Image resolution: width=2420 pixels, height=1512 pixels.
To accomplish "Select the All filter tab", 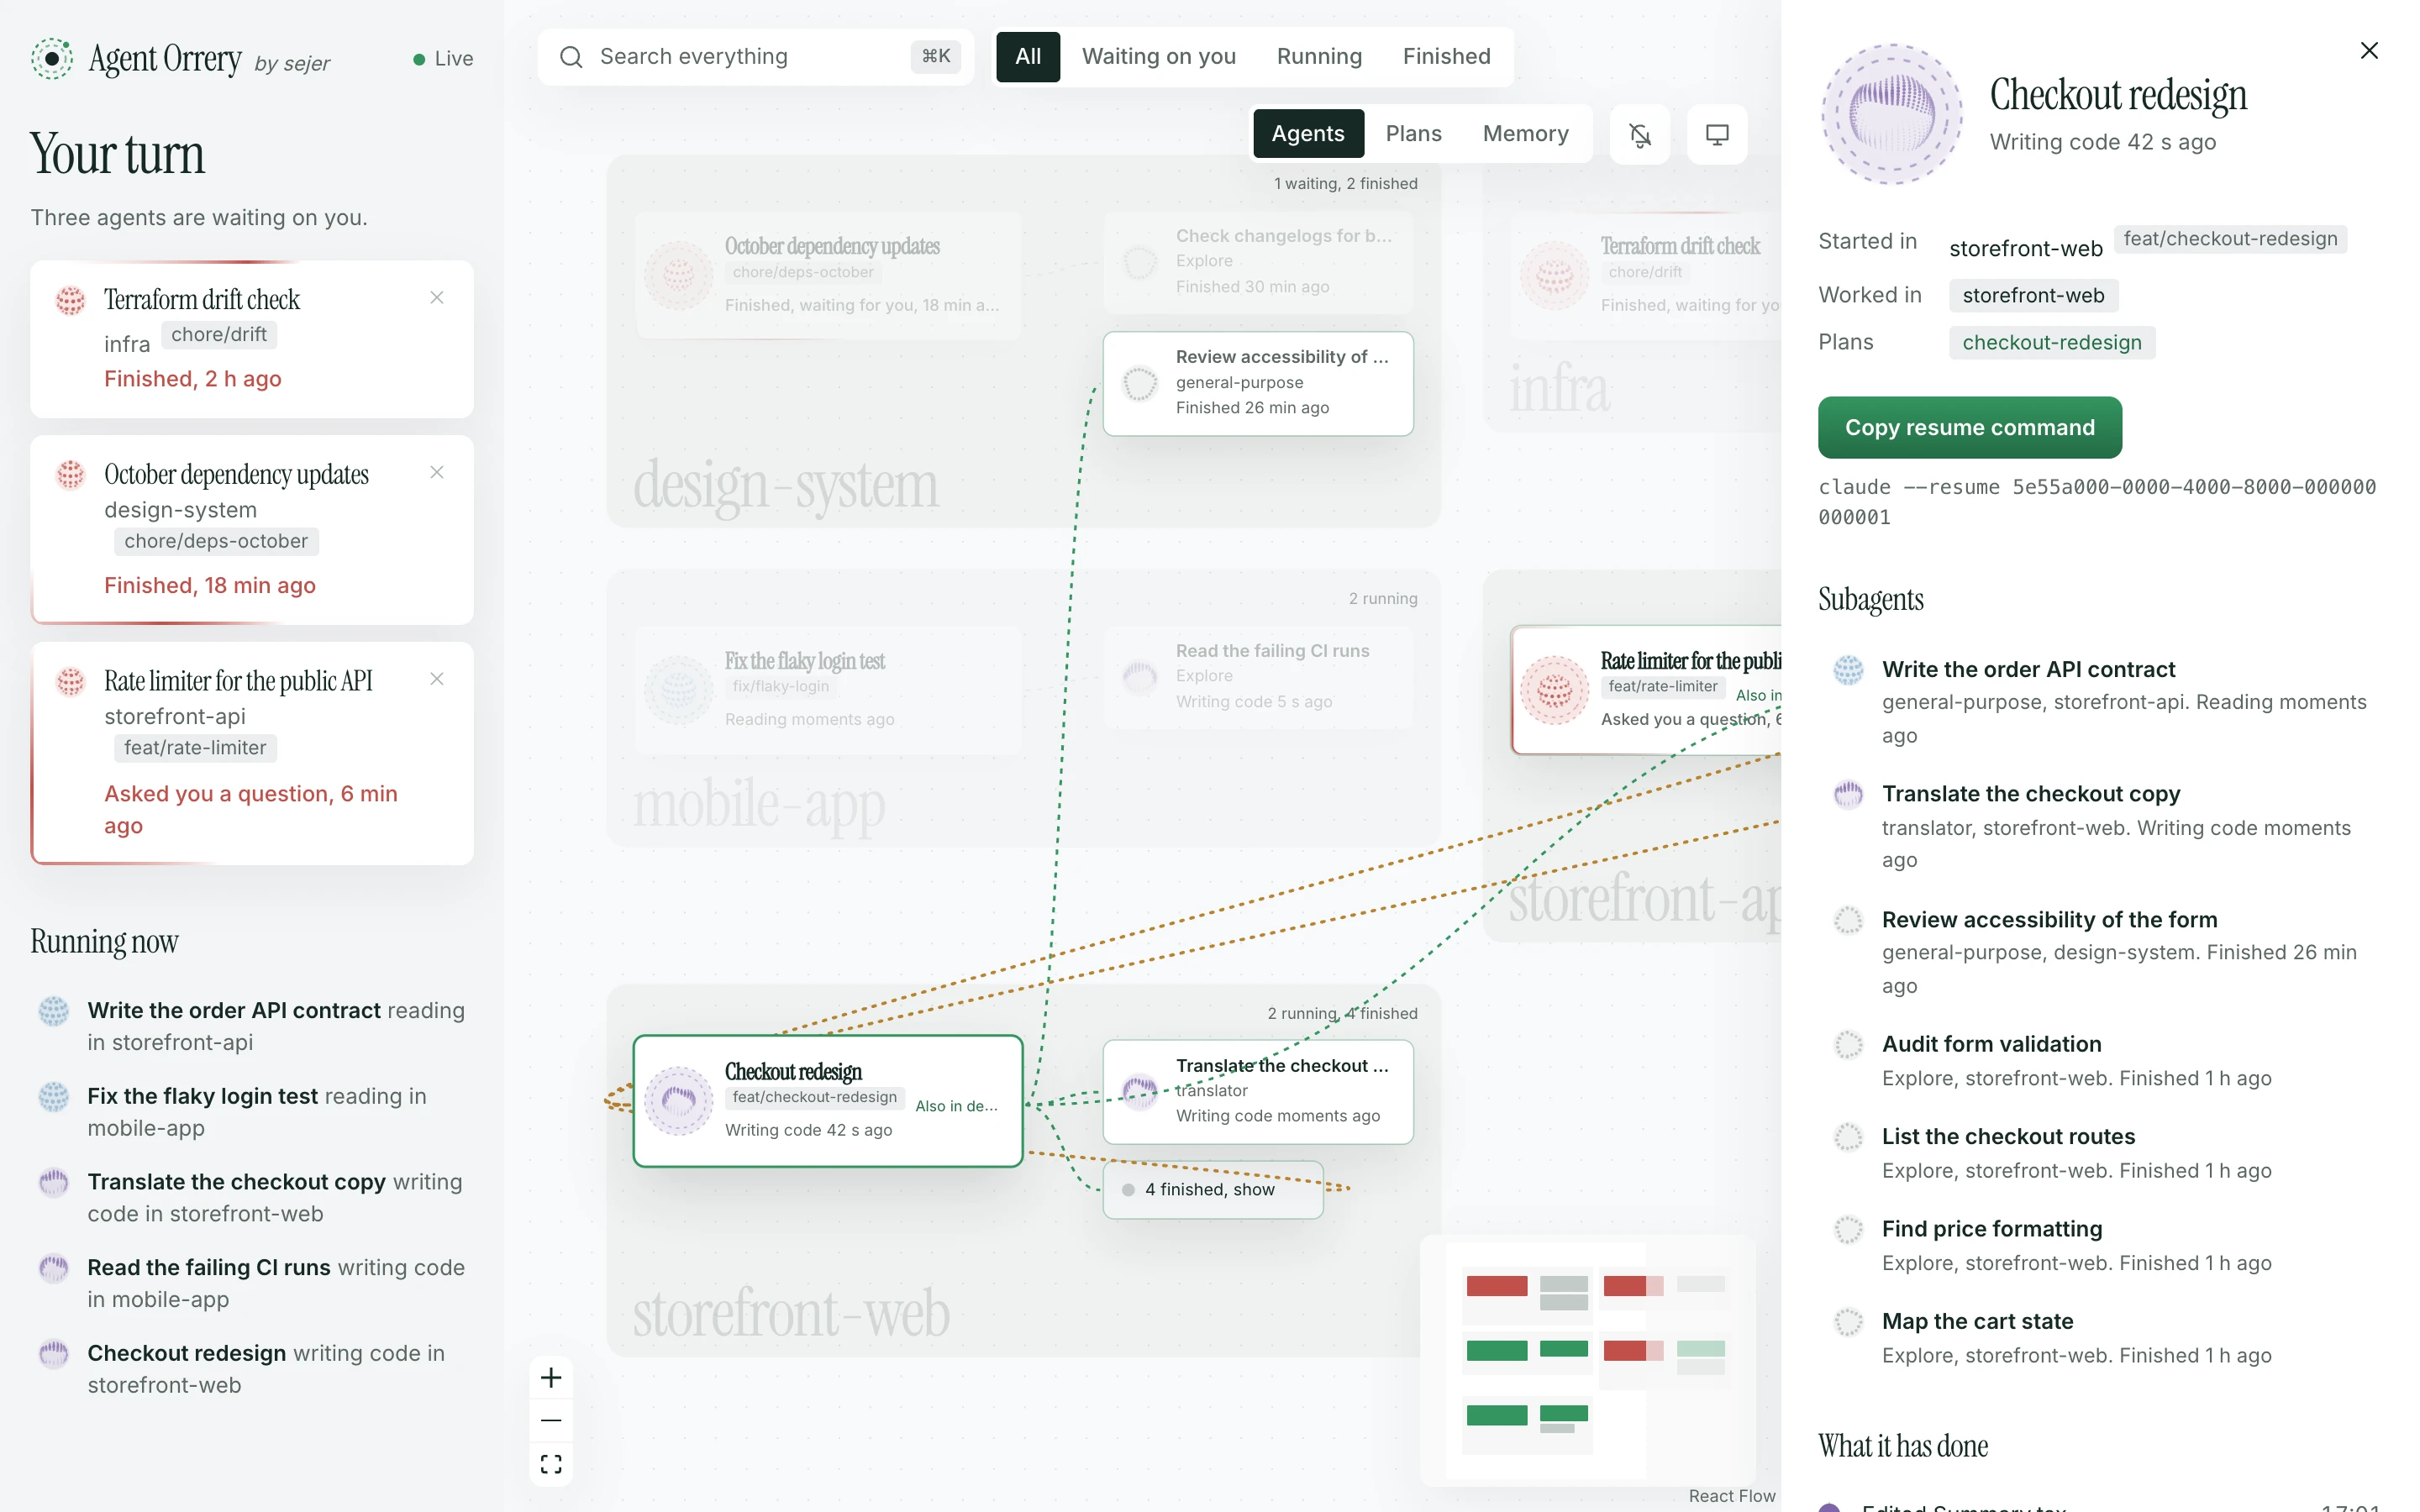I will coord(1028,57).
